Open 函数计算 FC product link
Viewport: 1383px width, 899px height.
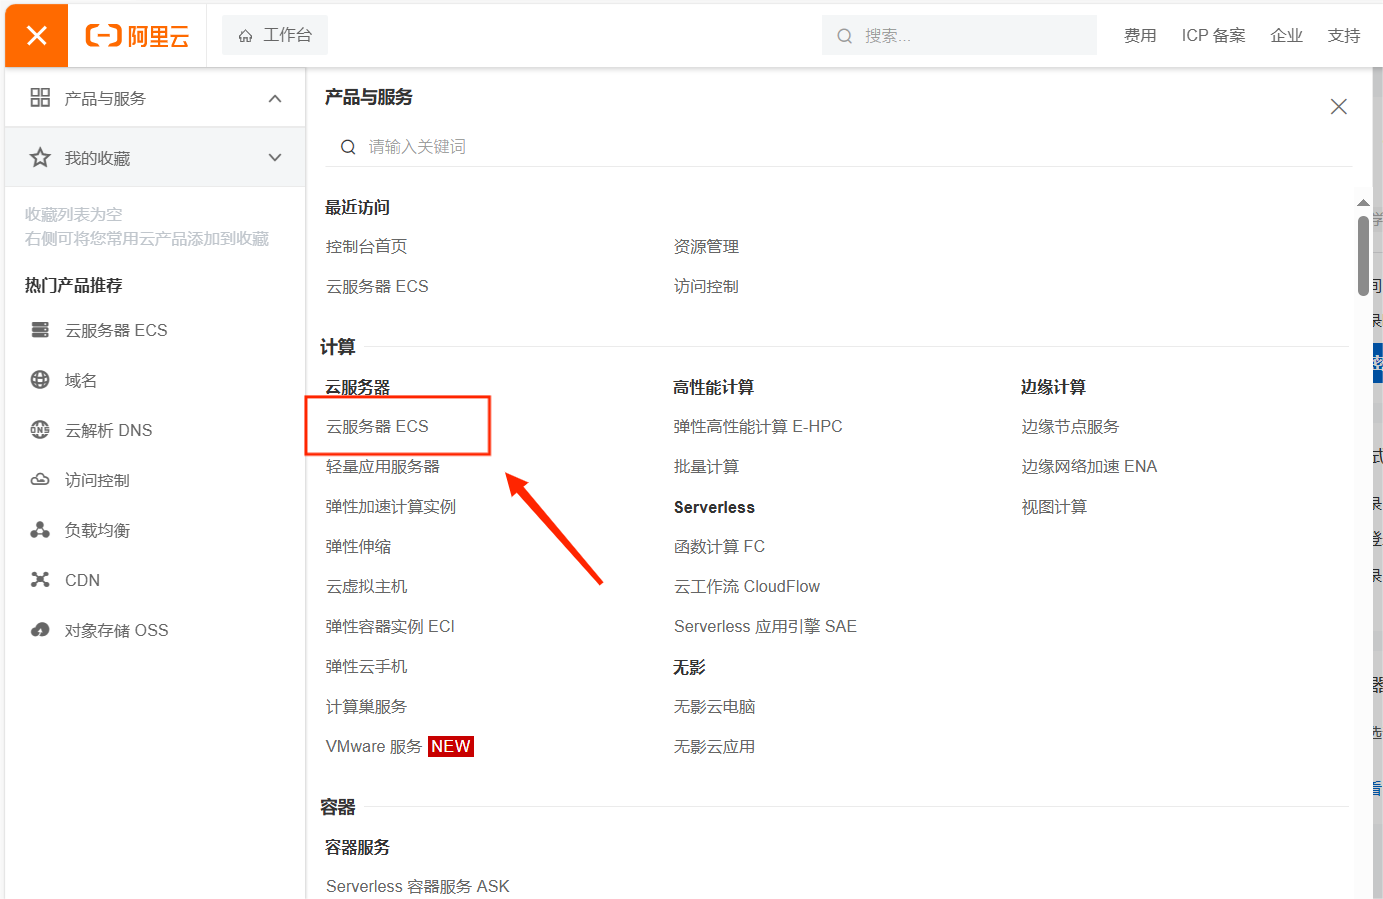pyautogui.click(x=719, y=546)
